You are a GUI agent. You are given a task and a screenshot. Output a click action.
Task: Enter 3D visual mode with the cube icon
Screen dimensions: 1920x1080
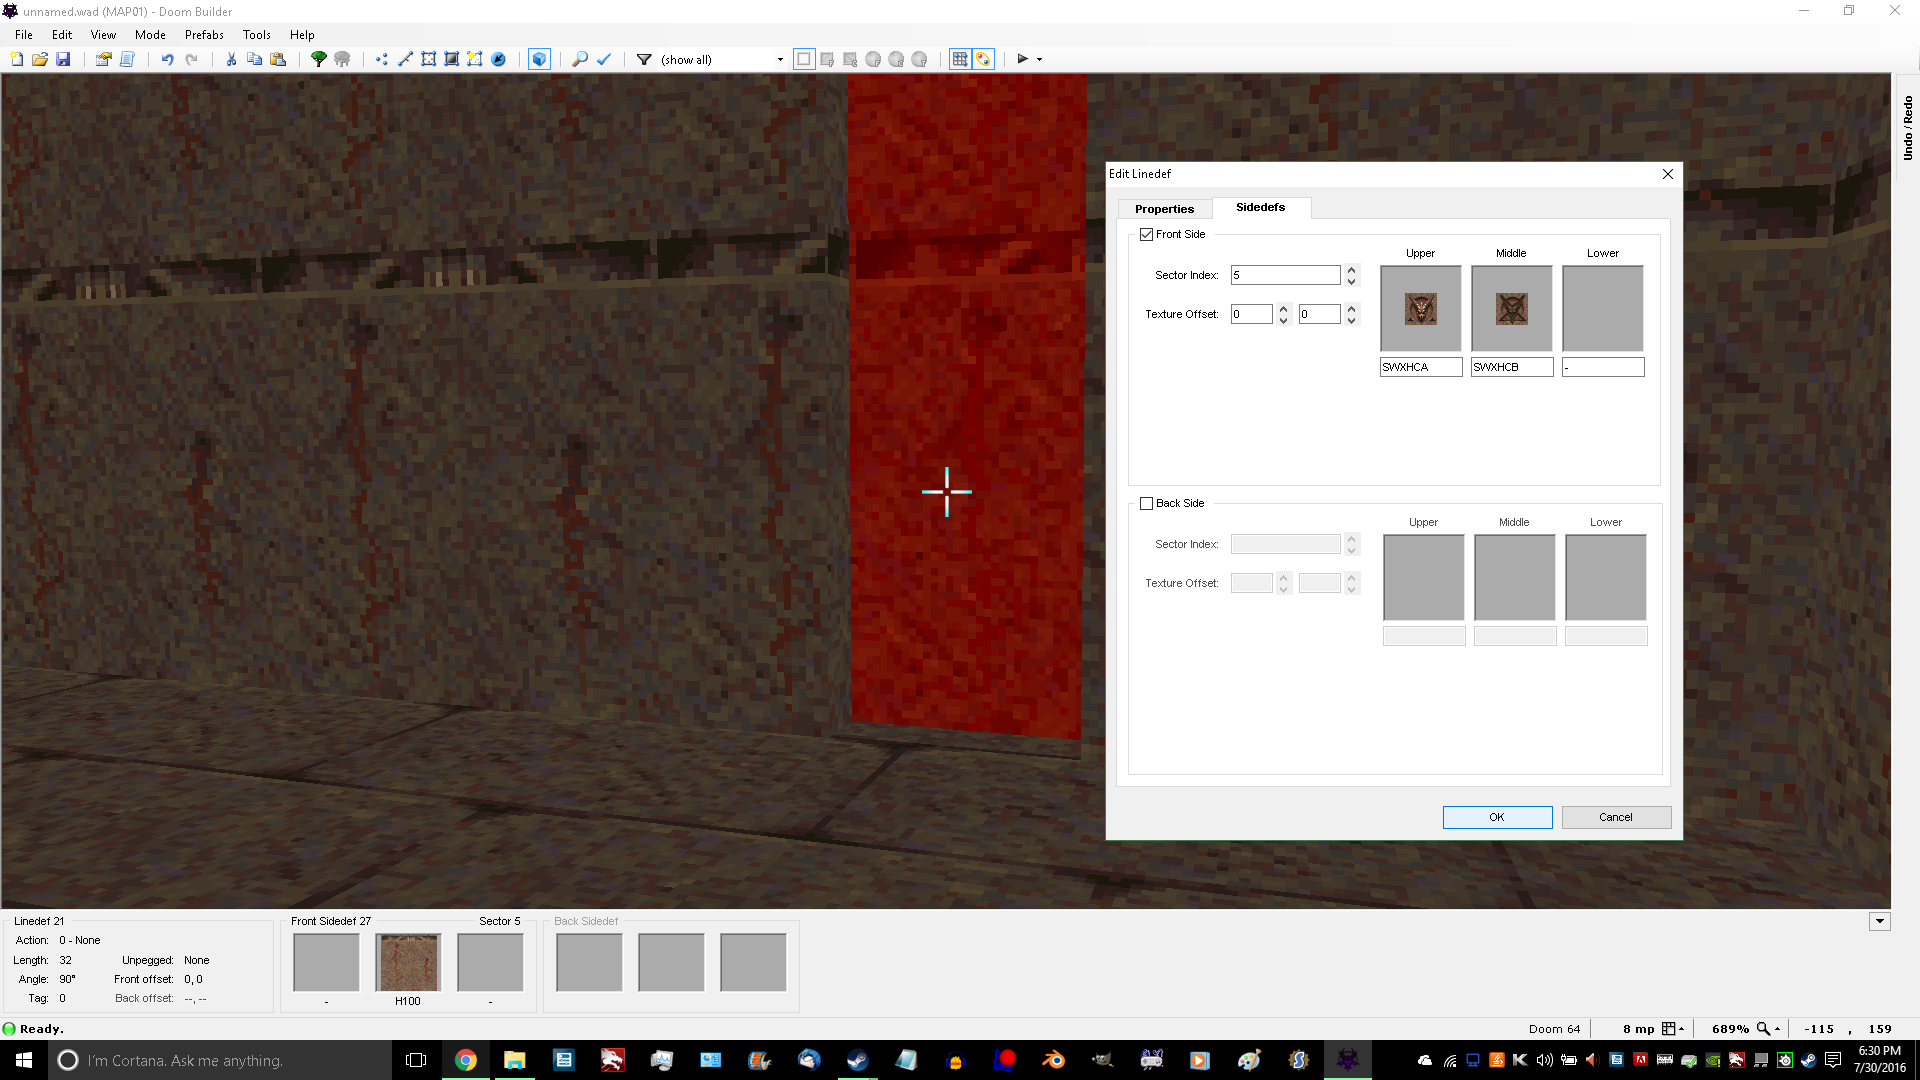coord(539,59)
